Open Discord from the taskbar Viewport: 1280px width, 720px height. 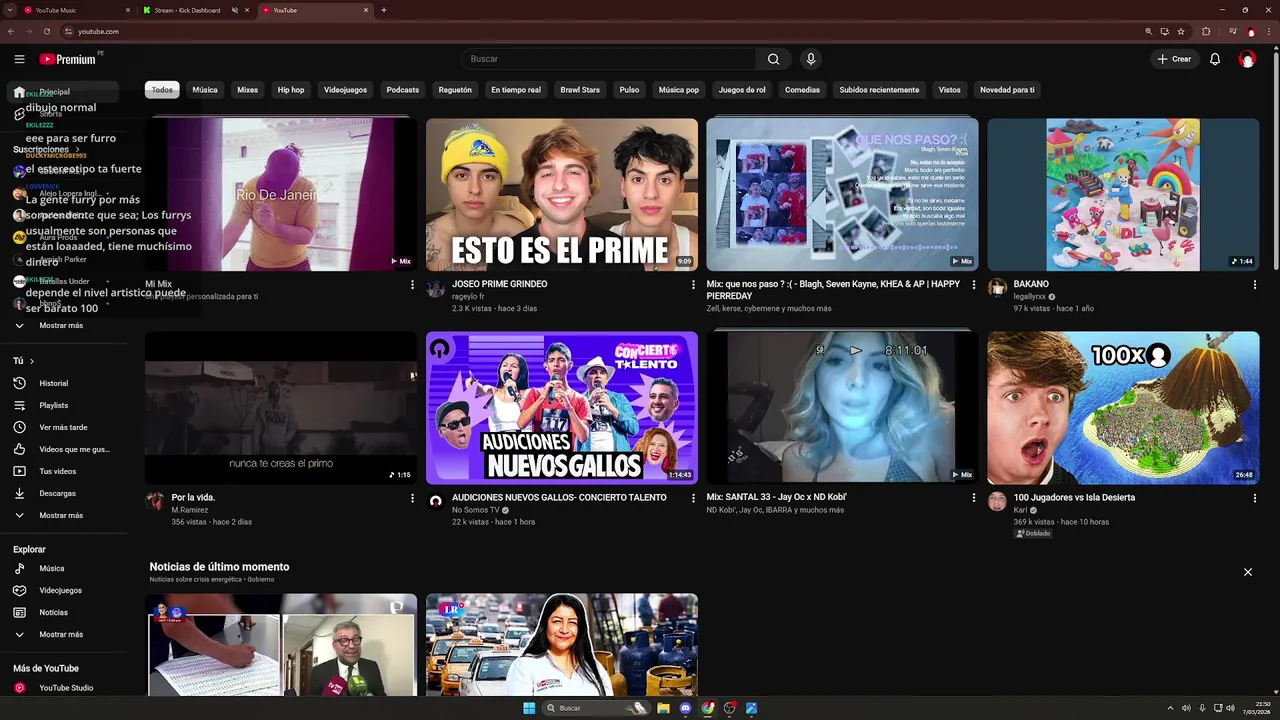pos(685,708)
